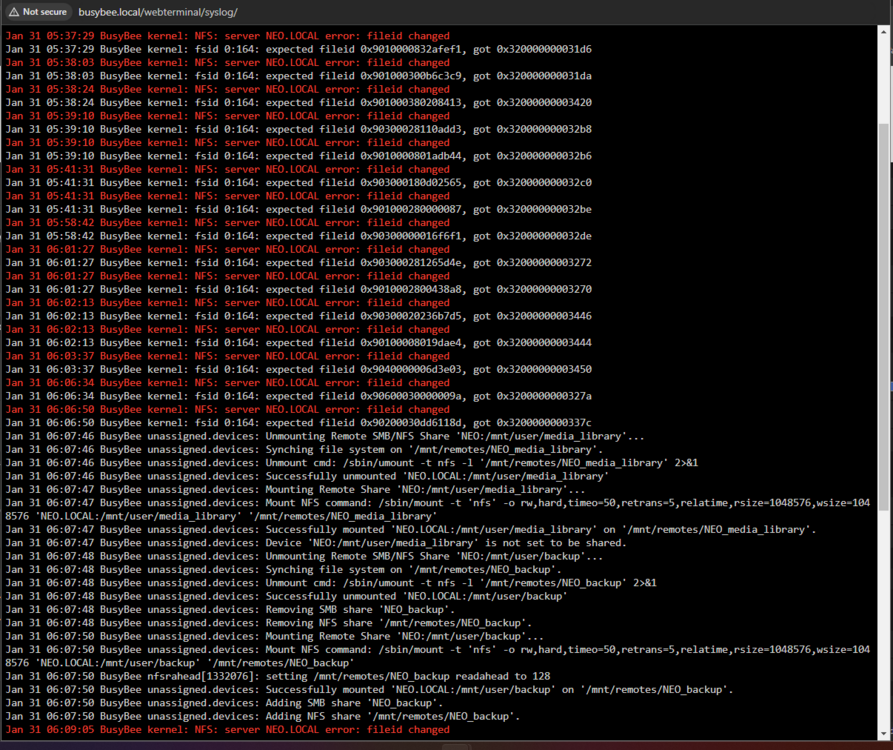Click the Adding NFS share NEO_backup line
Image resolution: width=893 pixels, height=750 pixels.
[263, 716]
